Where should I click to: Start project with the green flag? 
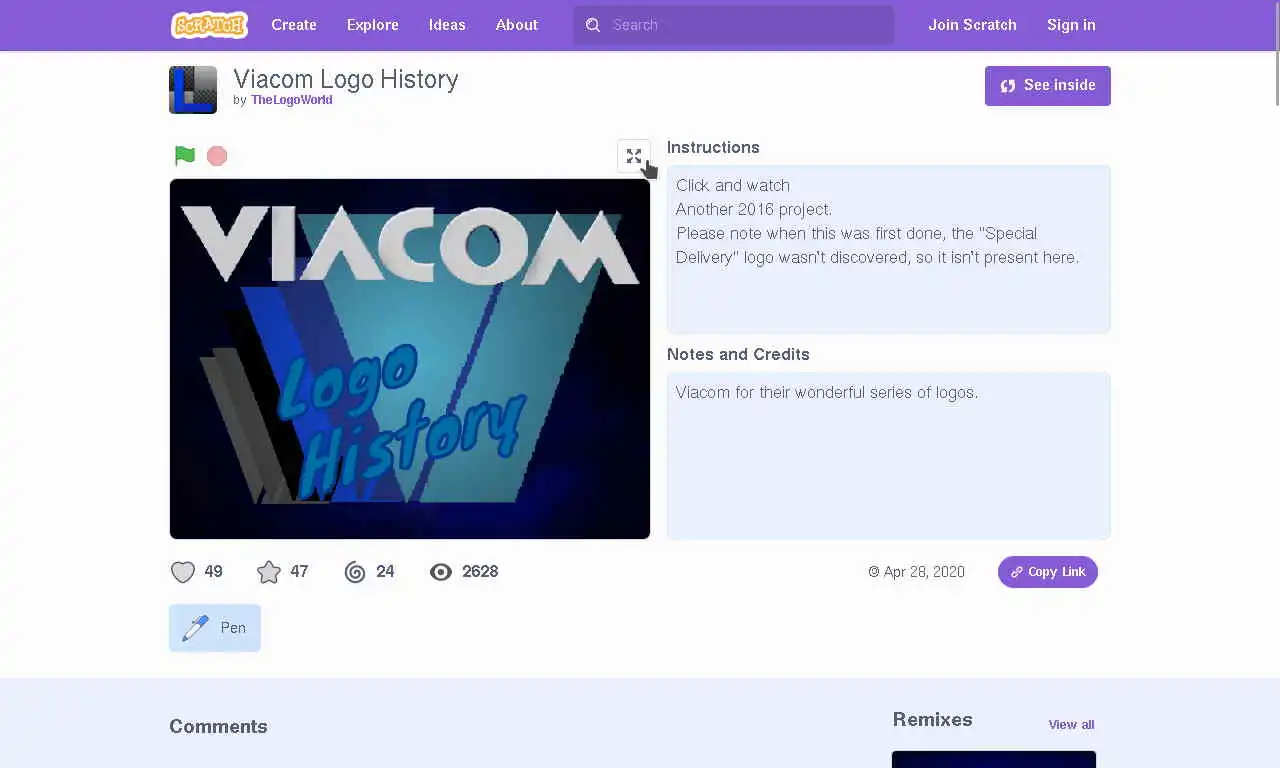[x=185, y=156]
